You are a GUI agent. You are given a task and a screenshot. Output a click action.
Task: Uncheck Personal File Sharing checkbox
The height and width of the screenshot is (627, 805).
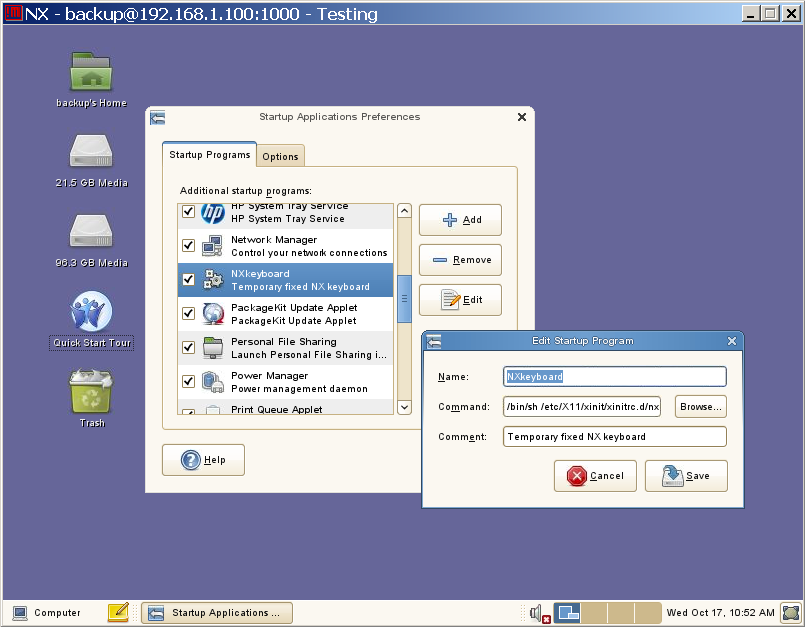tap(188, 347)
